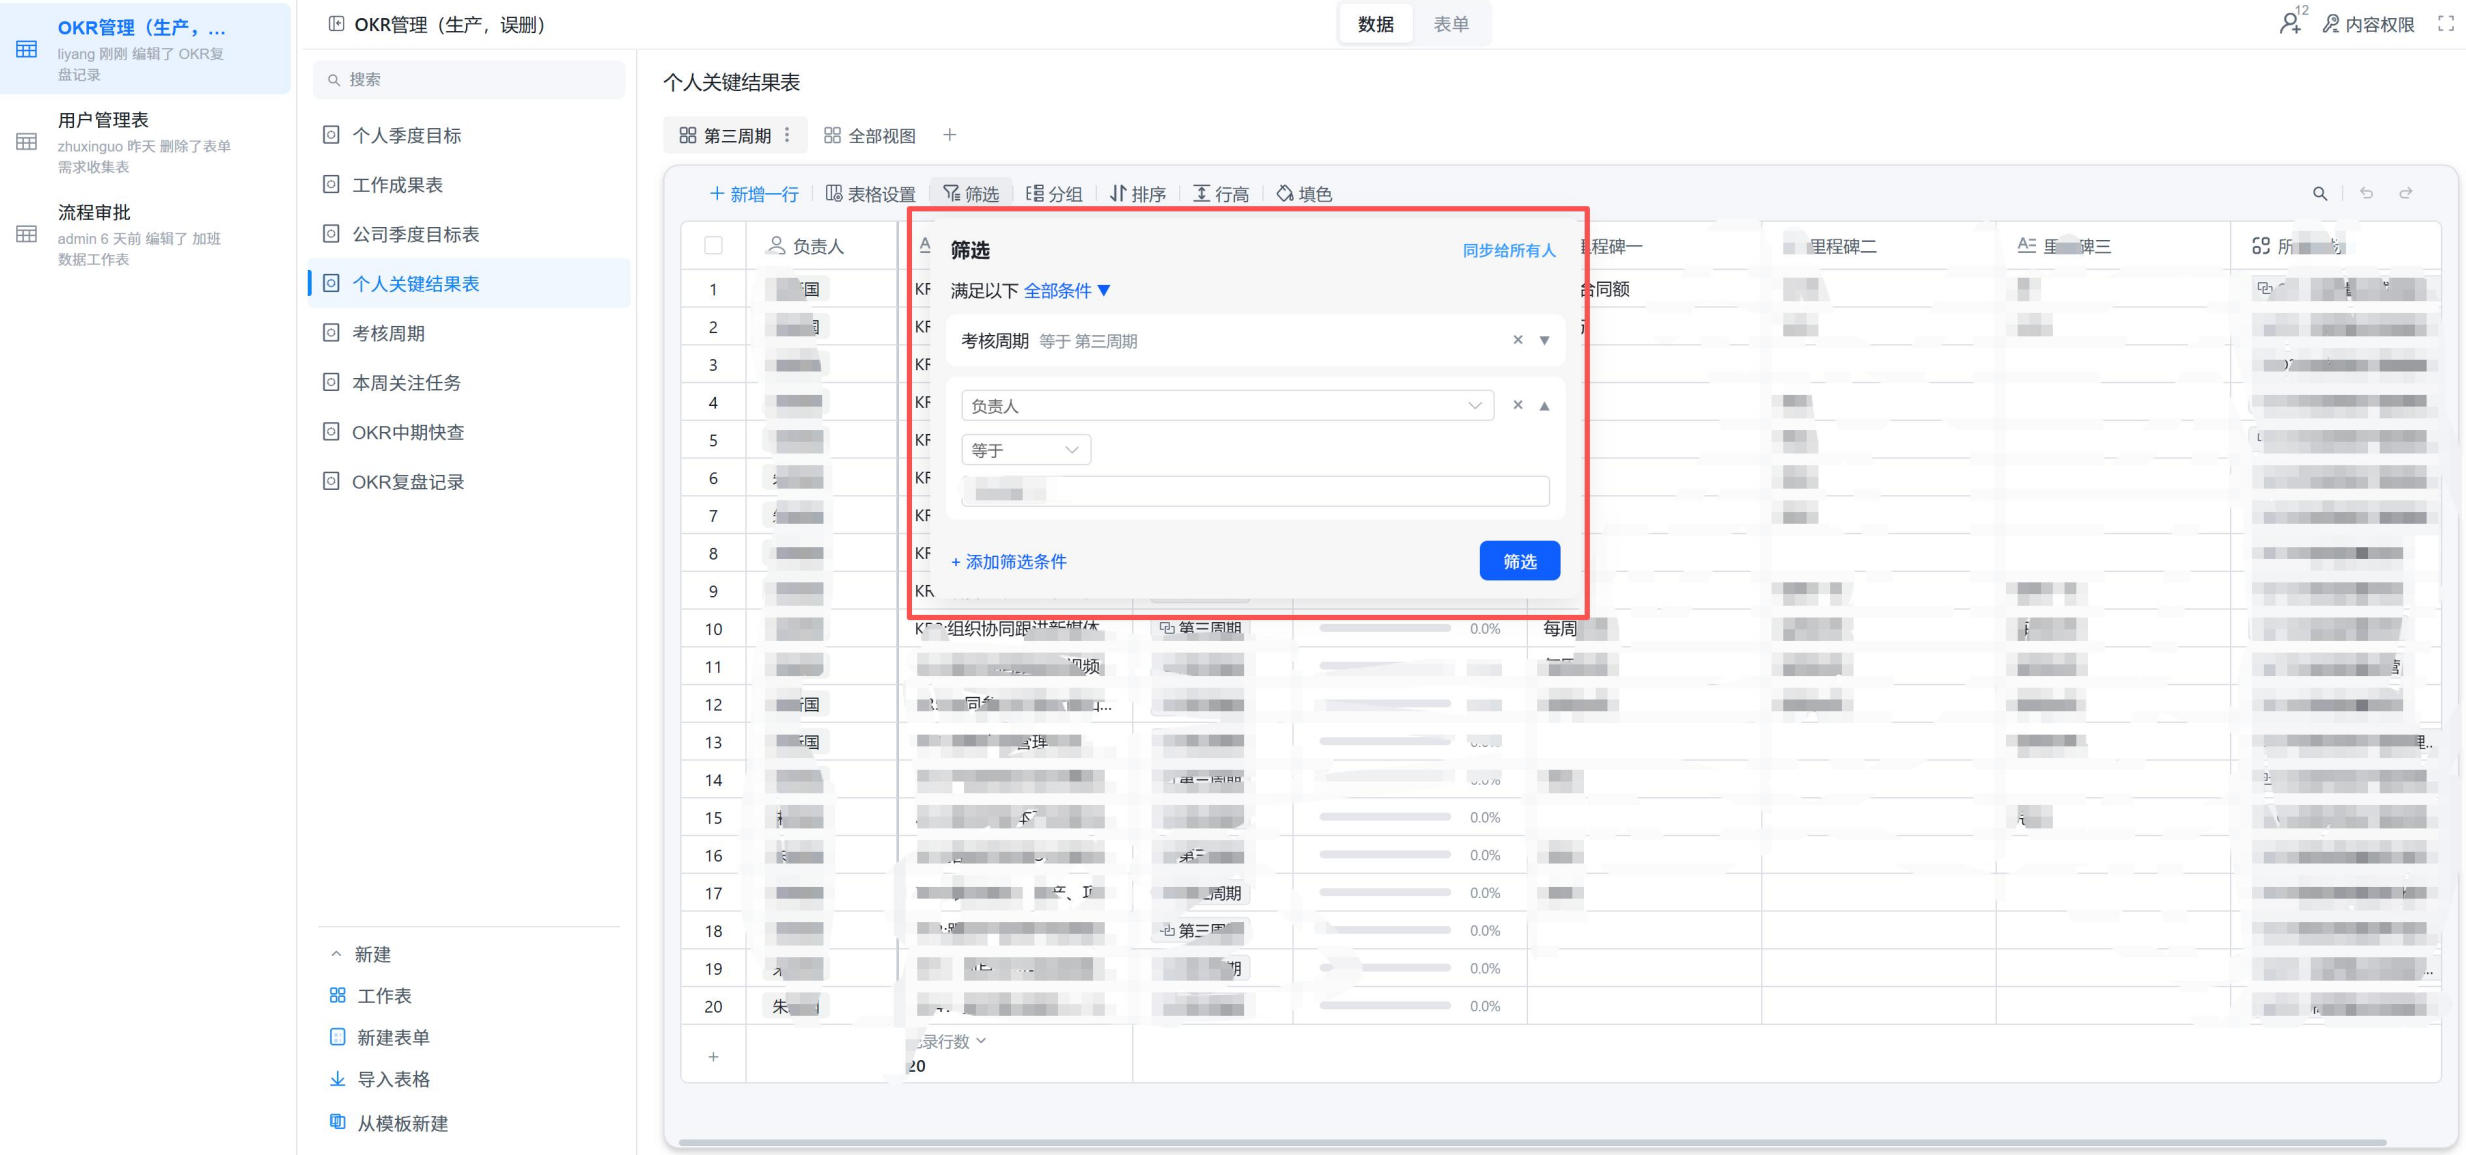Open the 等于 operator dropdown
Image resolution: width=2466 pixels, height=1155 pixels.
click(x=1026, y=450)
